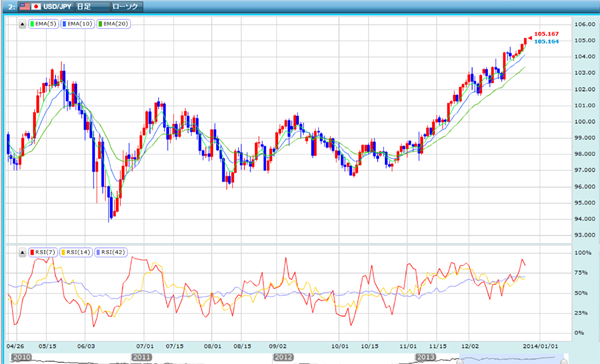The image size is (600, 364).
Task: Click the chart number label 2:
Action: 11,7
